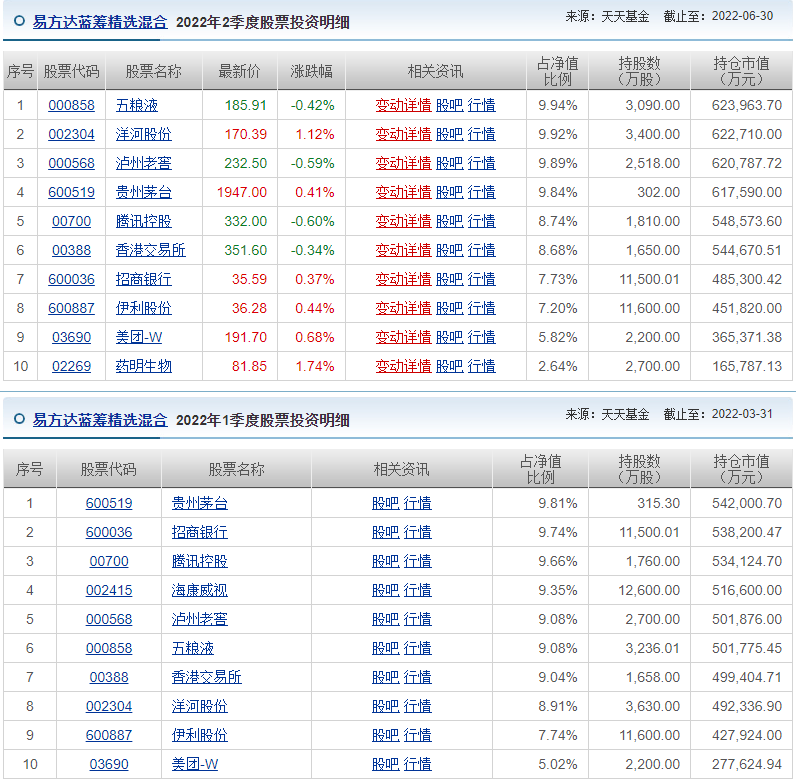Screen dimensions: 796x782
Task: Open 贵州茅台 stock name in Q1 table
Action: tap(200, 503)
